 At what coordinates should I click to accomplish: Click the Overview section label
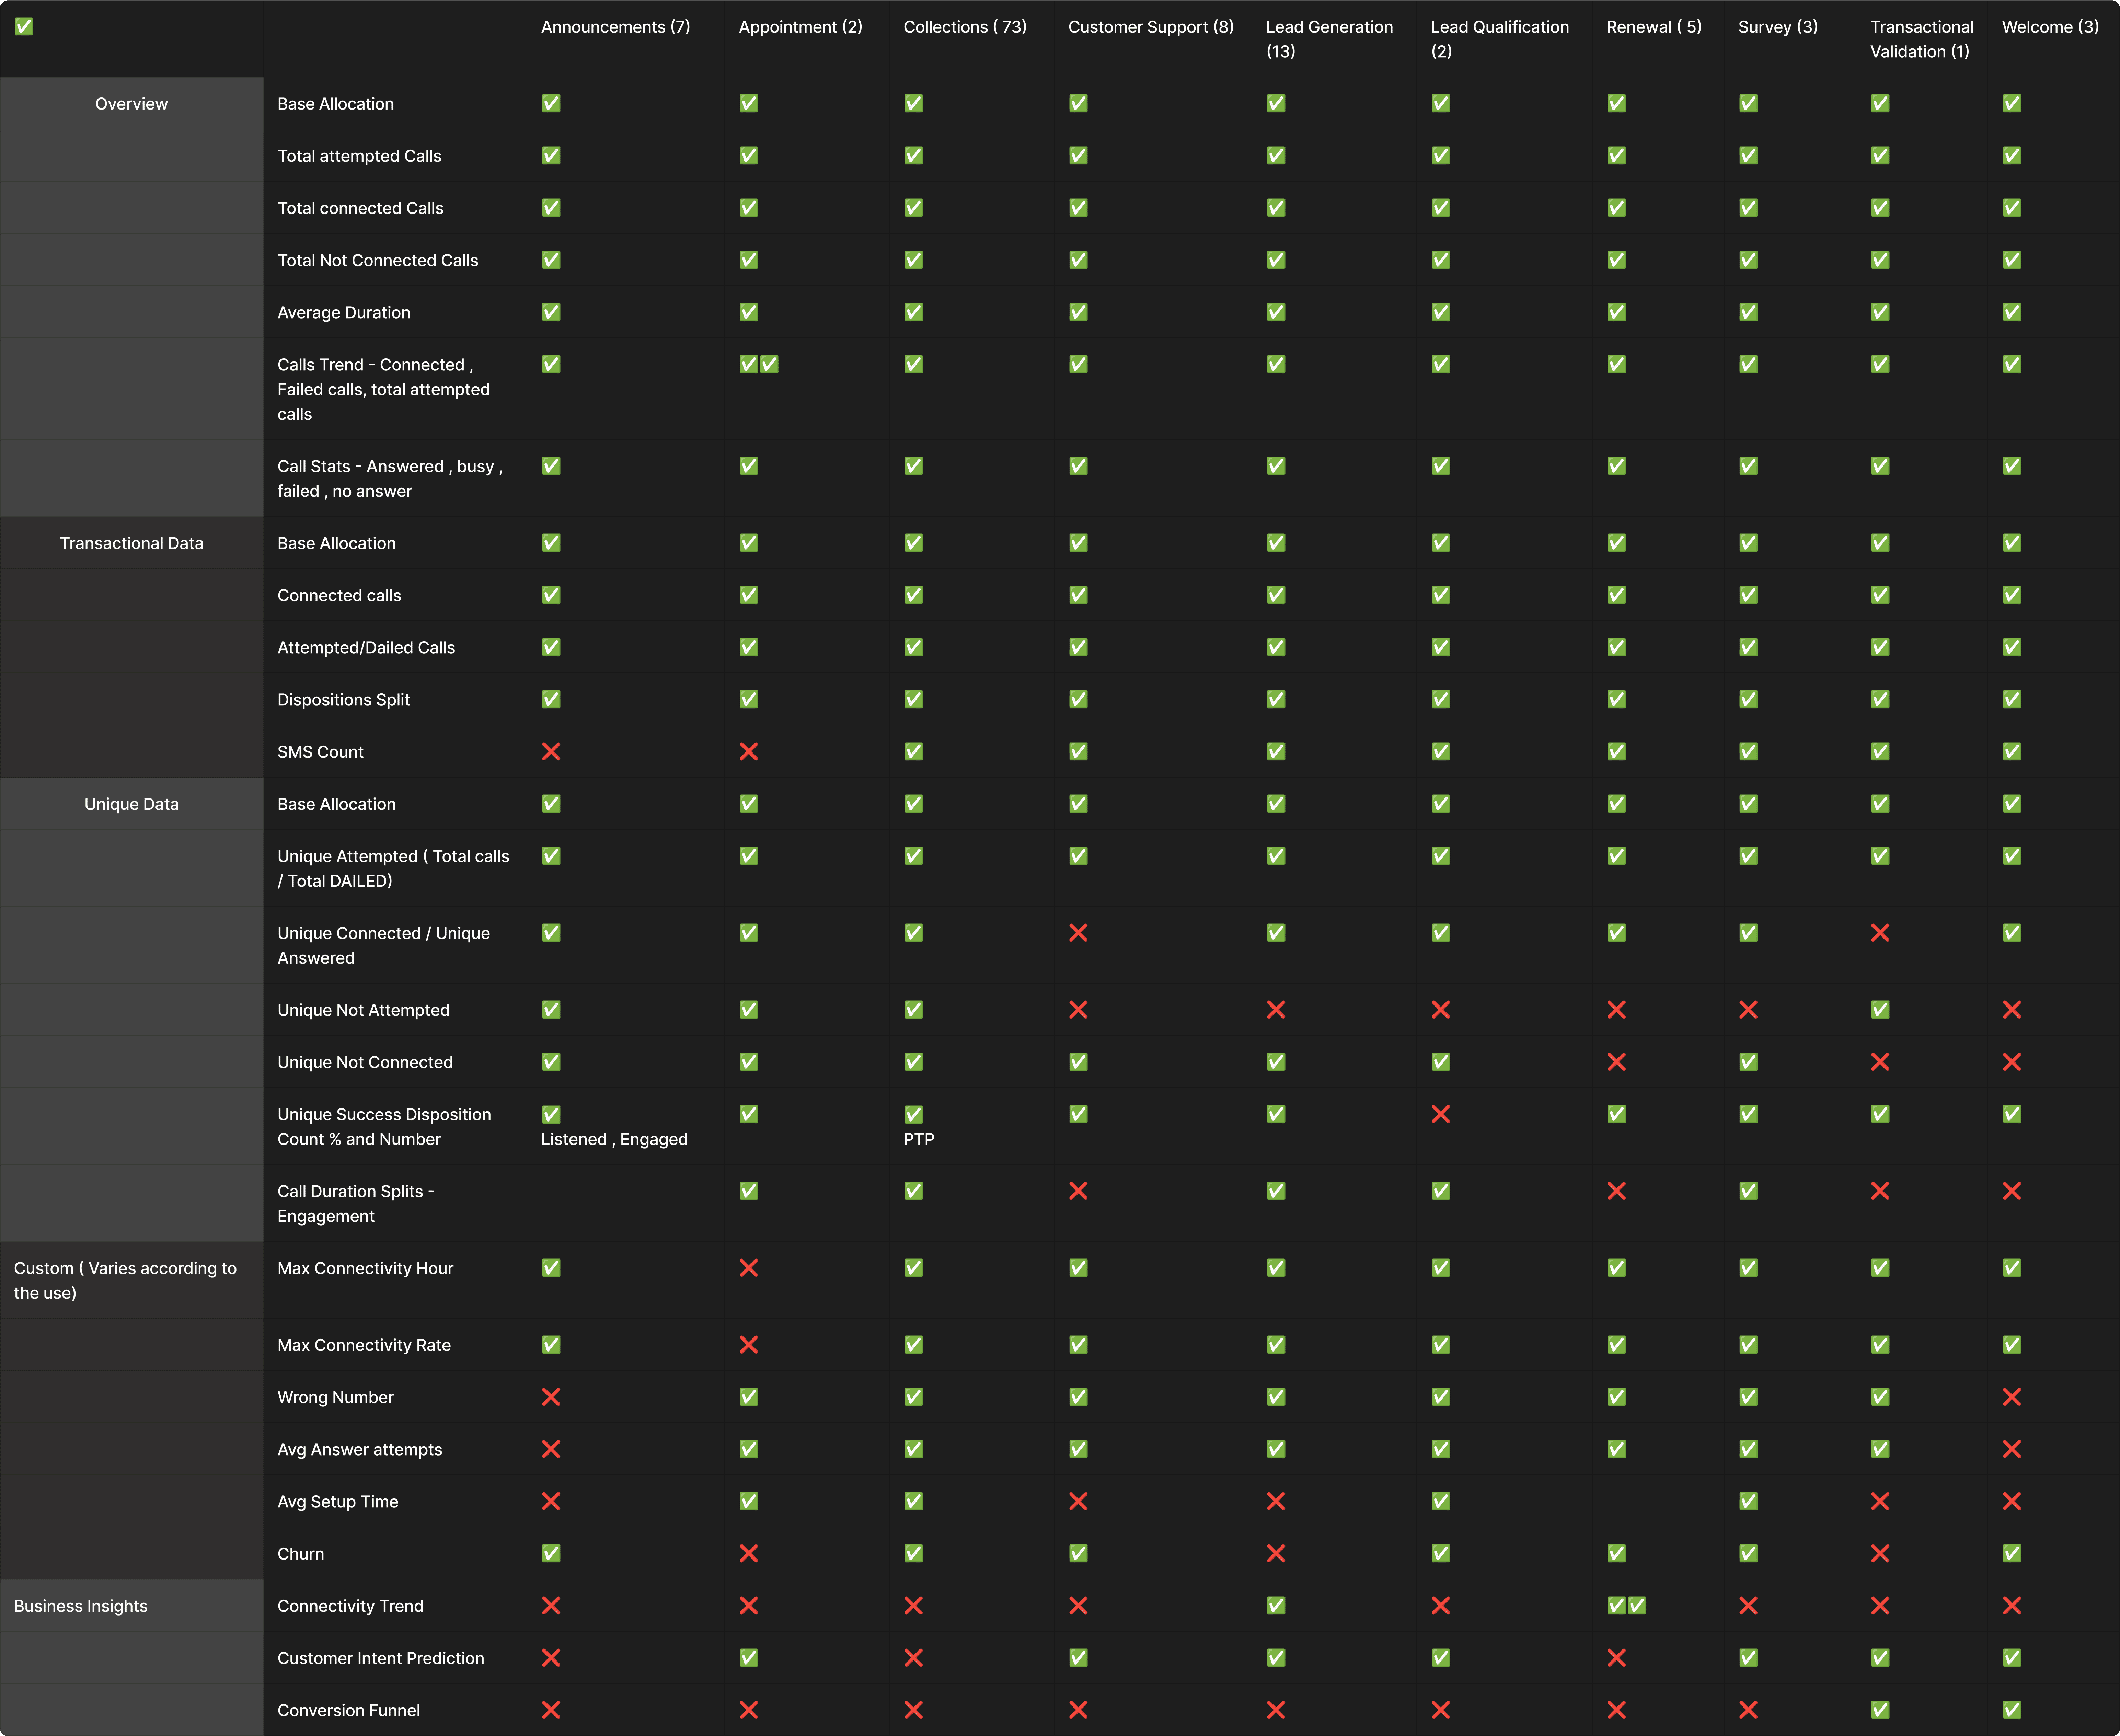tap(131, 104)
